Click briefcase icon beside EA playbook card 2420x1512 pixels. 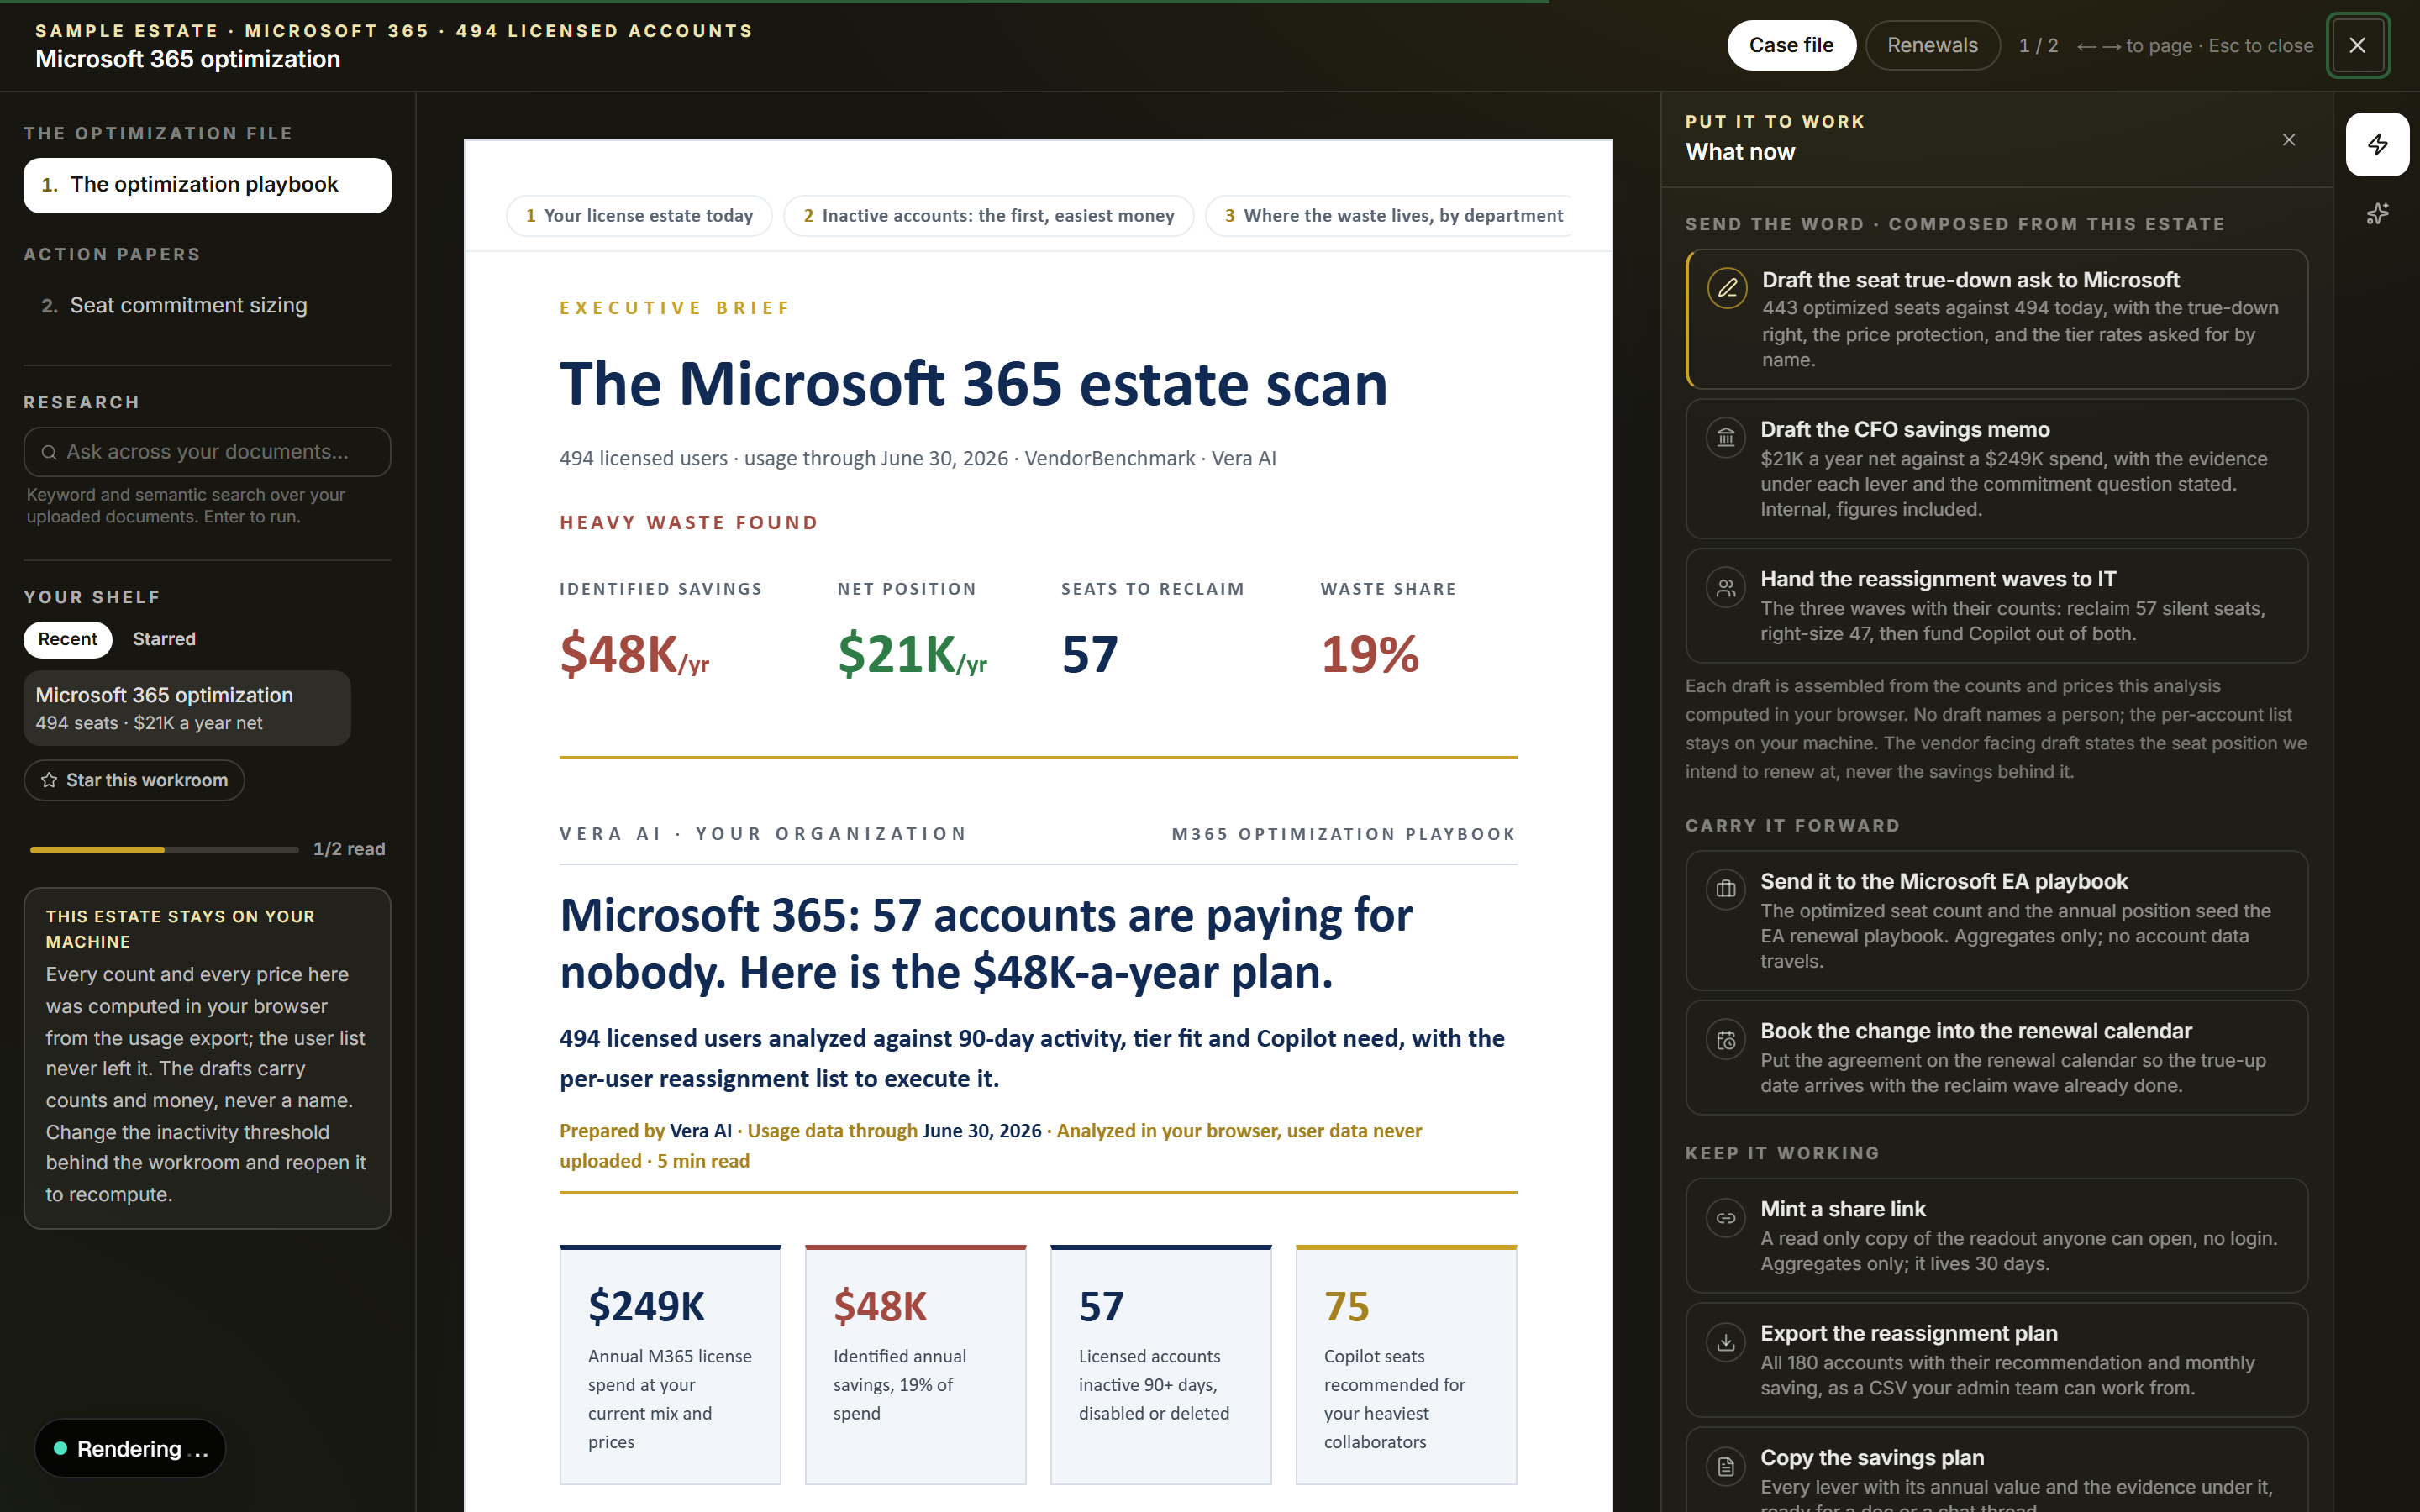[1726, 890]
